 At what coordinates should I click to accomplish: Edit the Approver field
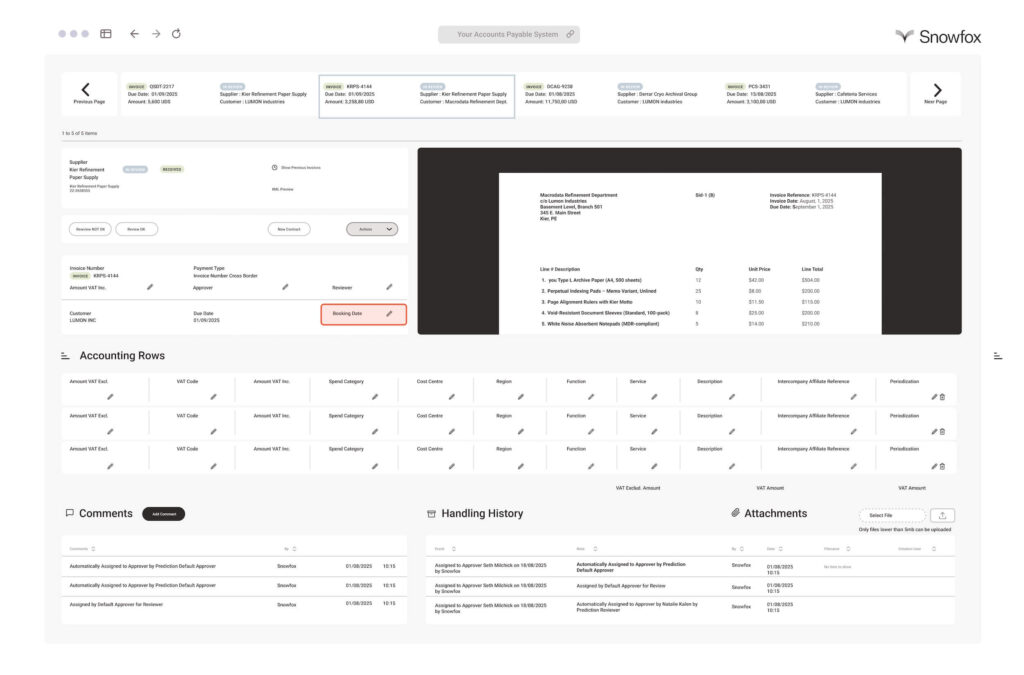point(285,287)
